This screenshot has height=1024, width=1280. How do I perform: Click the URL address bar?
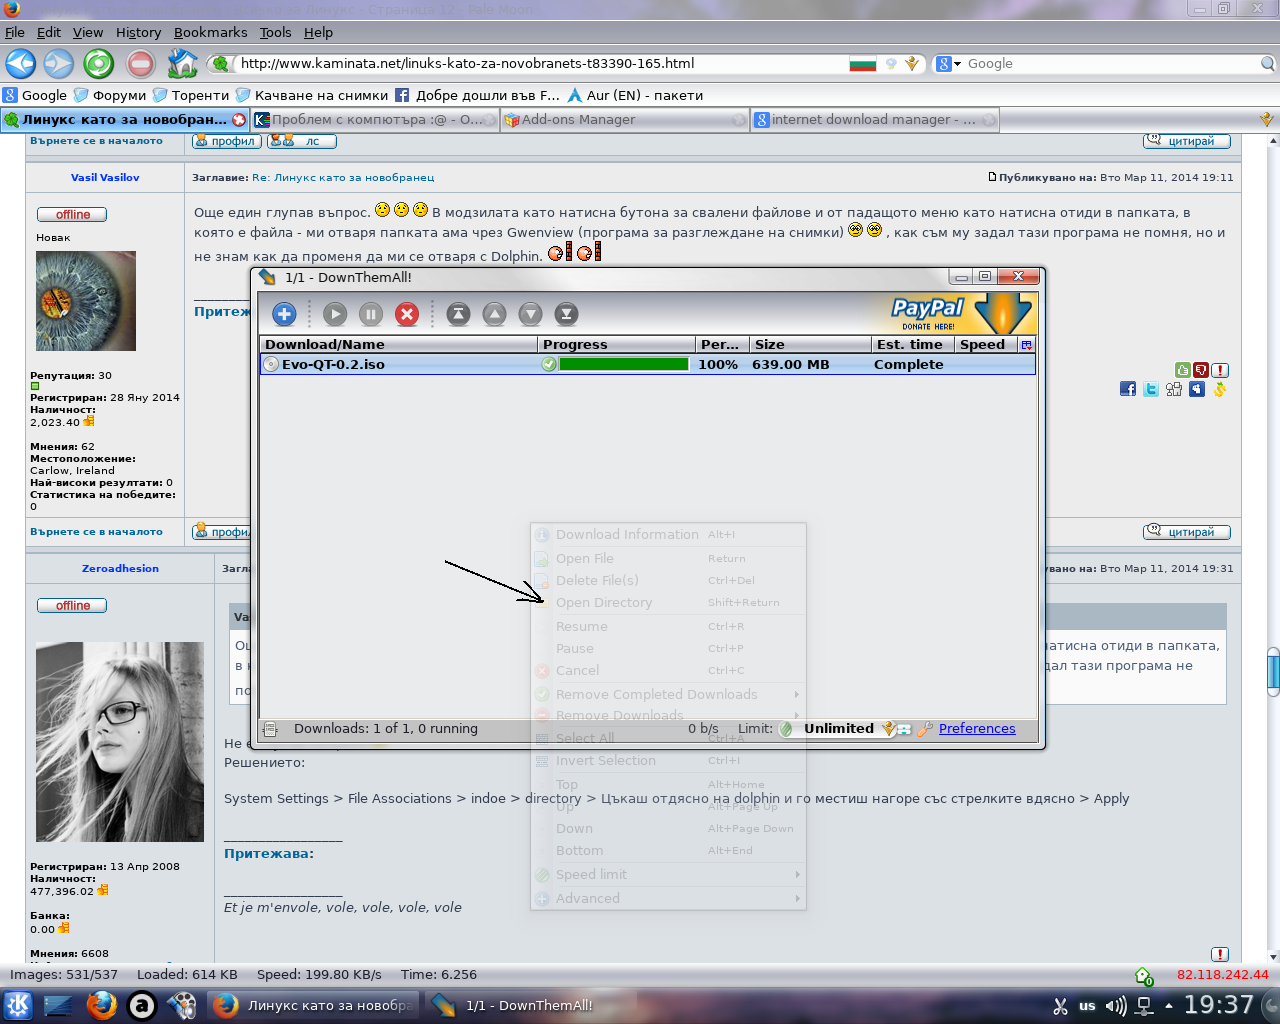tap(540, 63)
